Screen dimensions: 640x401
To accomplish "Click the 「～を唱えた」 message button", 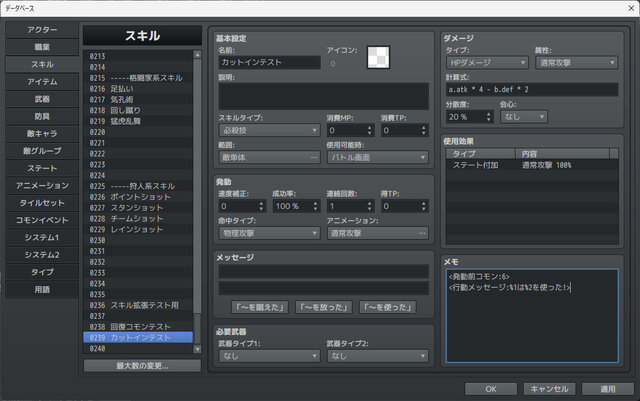I will coord(260,307).
